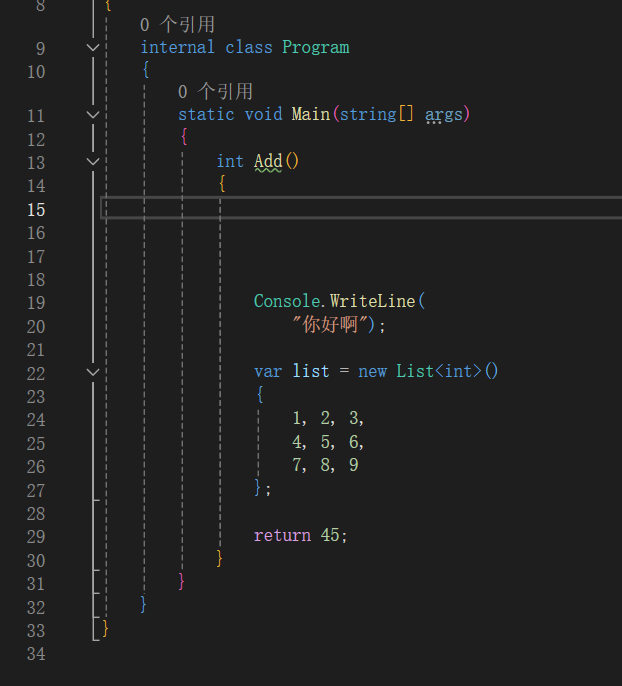
Task: Click the Console class name
Action: (285, 301)
